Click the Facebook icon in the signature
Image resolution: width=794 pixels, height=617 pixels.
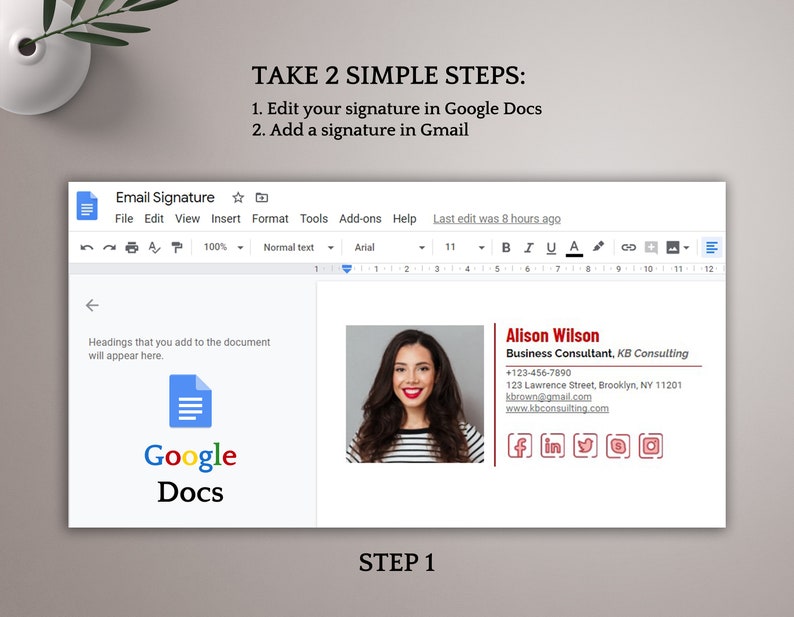coord(520,446)
